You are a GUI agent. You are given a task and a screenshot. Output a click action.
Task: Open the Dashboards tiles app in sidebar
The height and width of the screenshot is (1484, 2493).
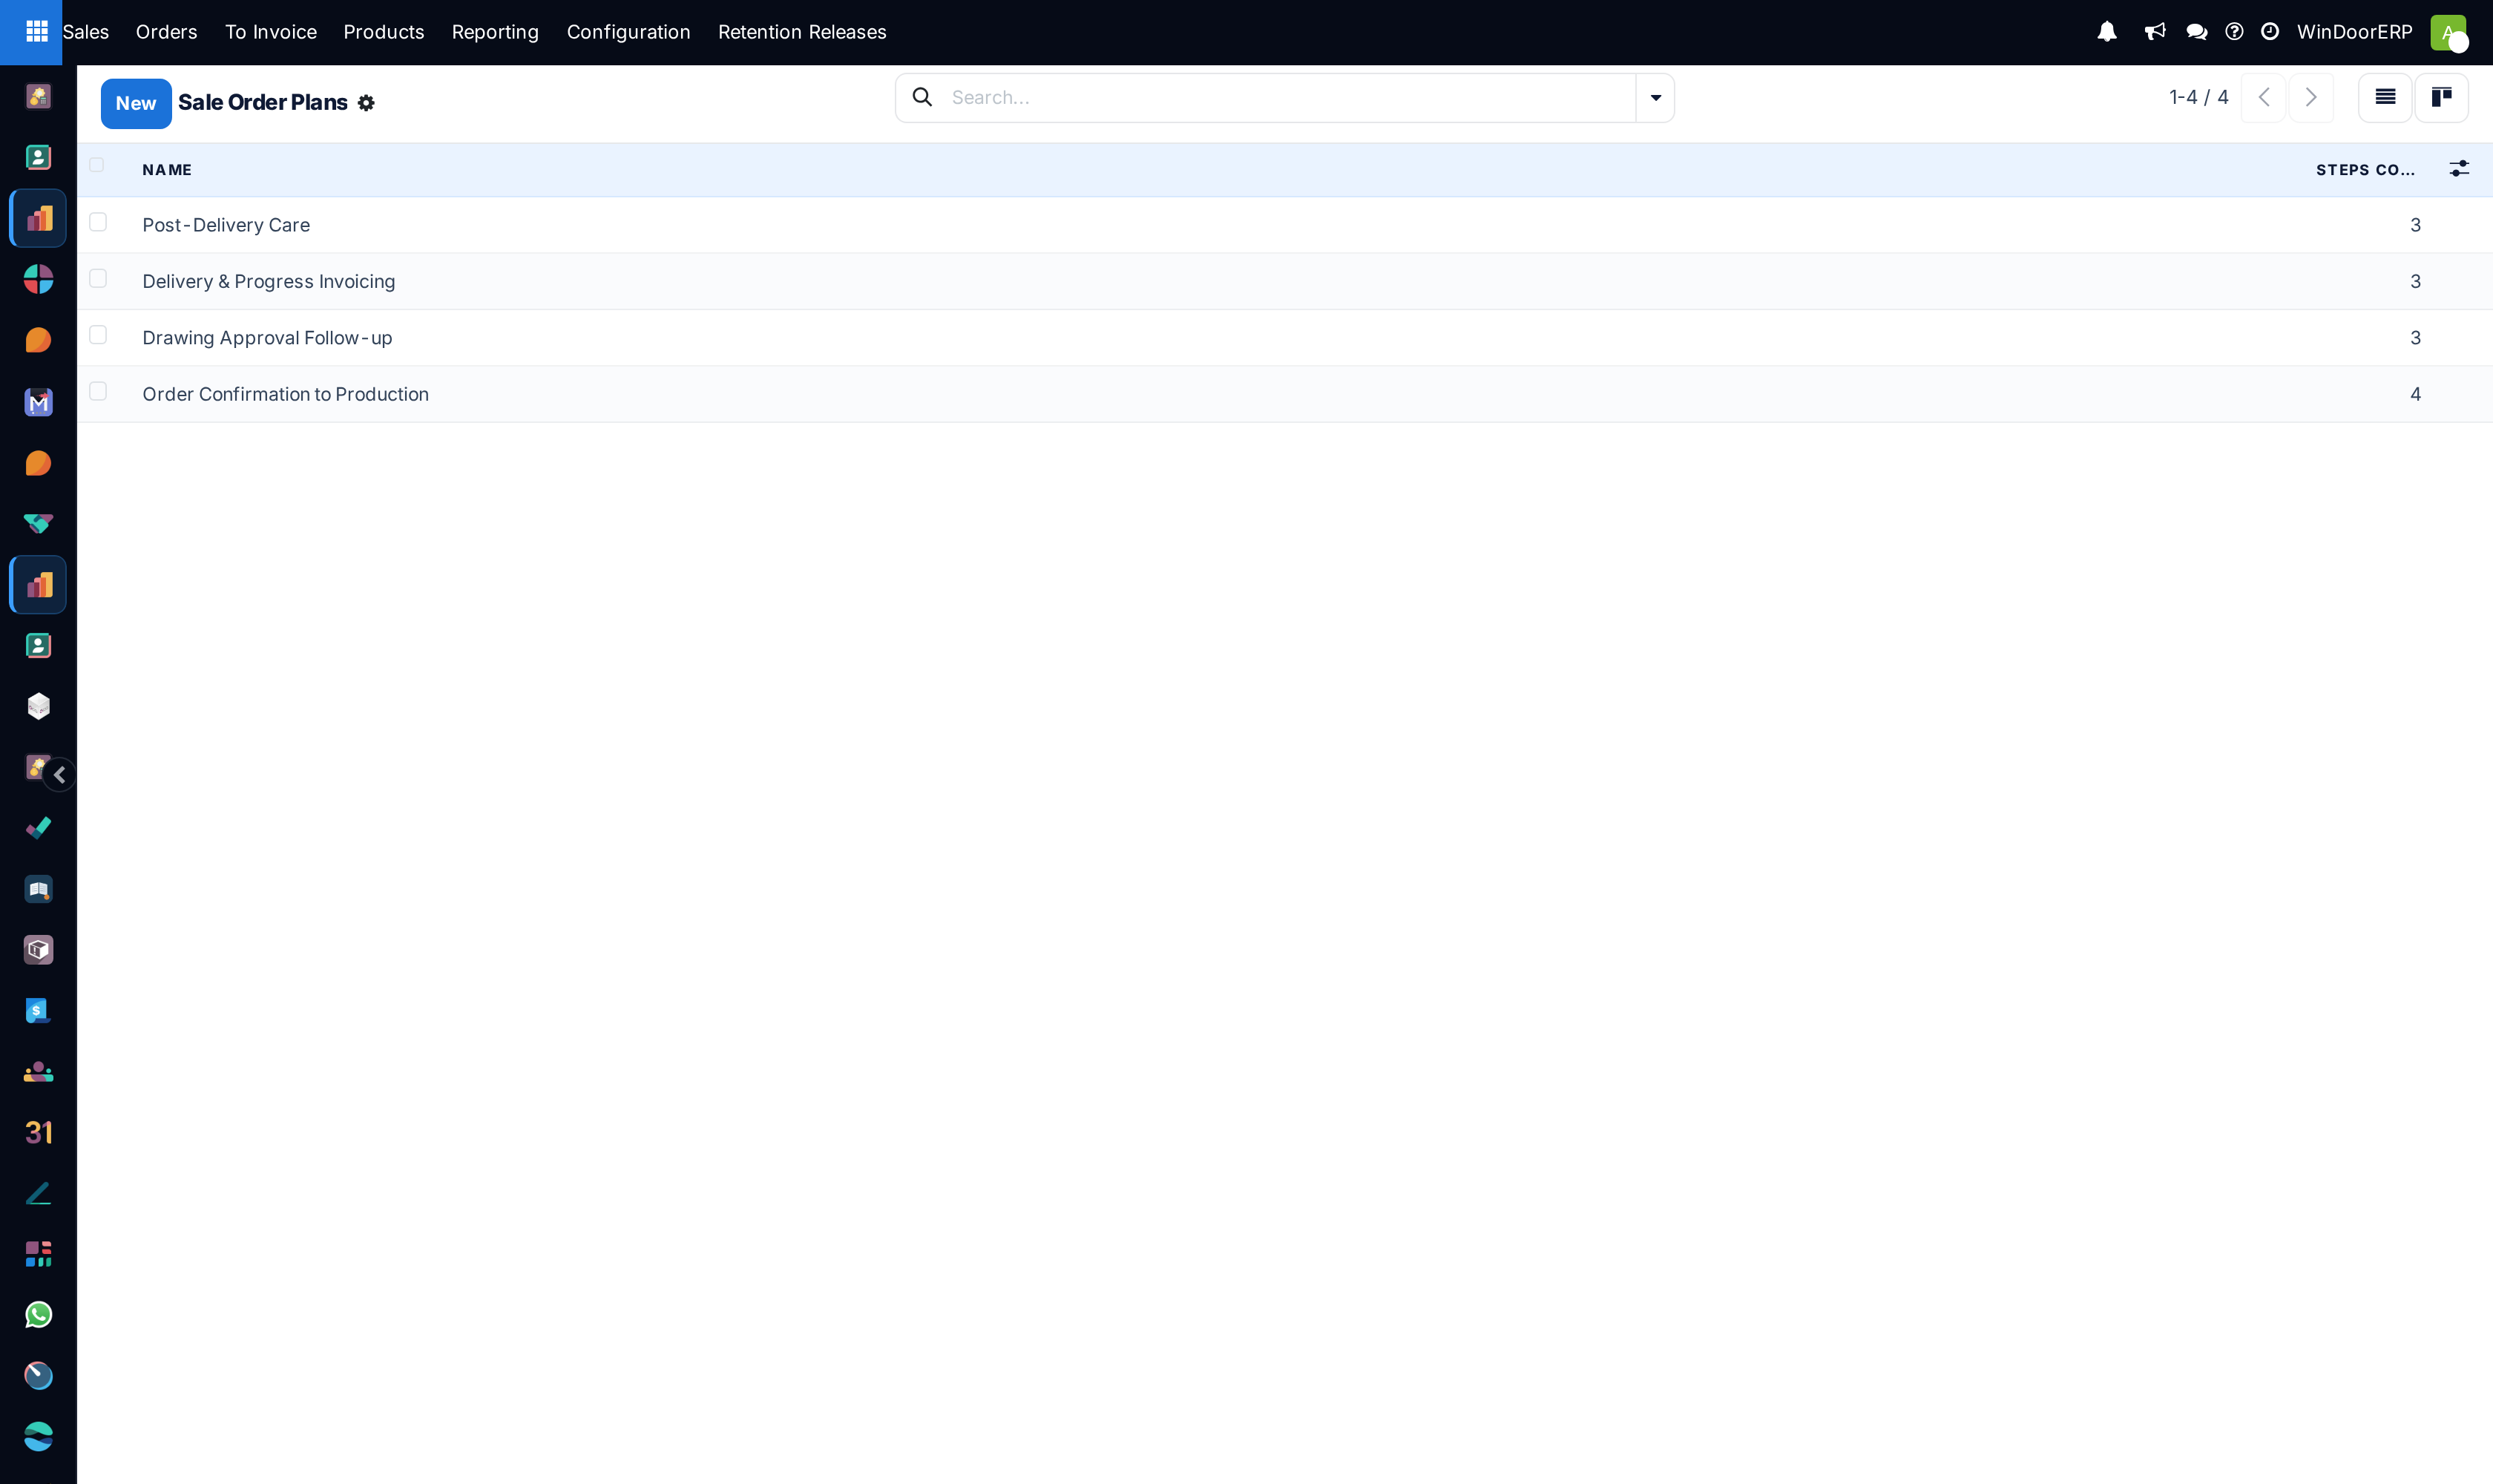click(38, 1254)
